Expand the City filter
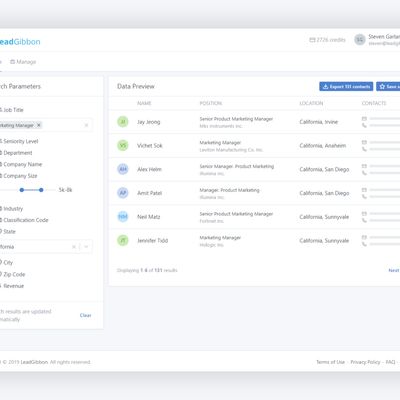Viewport: 400px width, 400px height. (x=7, y=262)
